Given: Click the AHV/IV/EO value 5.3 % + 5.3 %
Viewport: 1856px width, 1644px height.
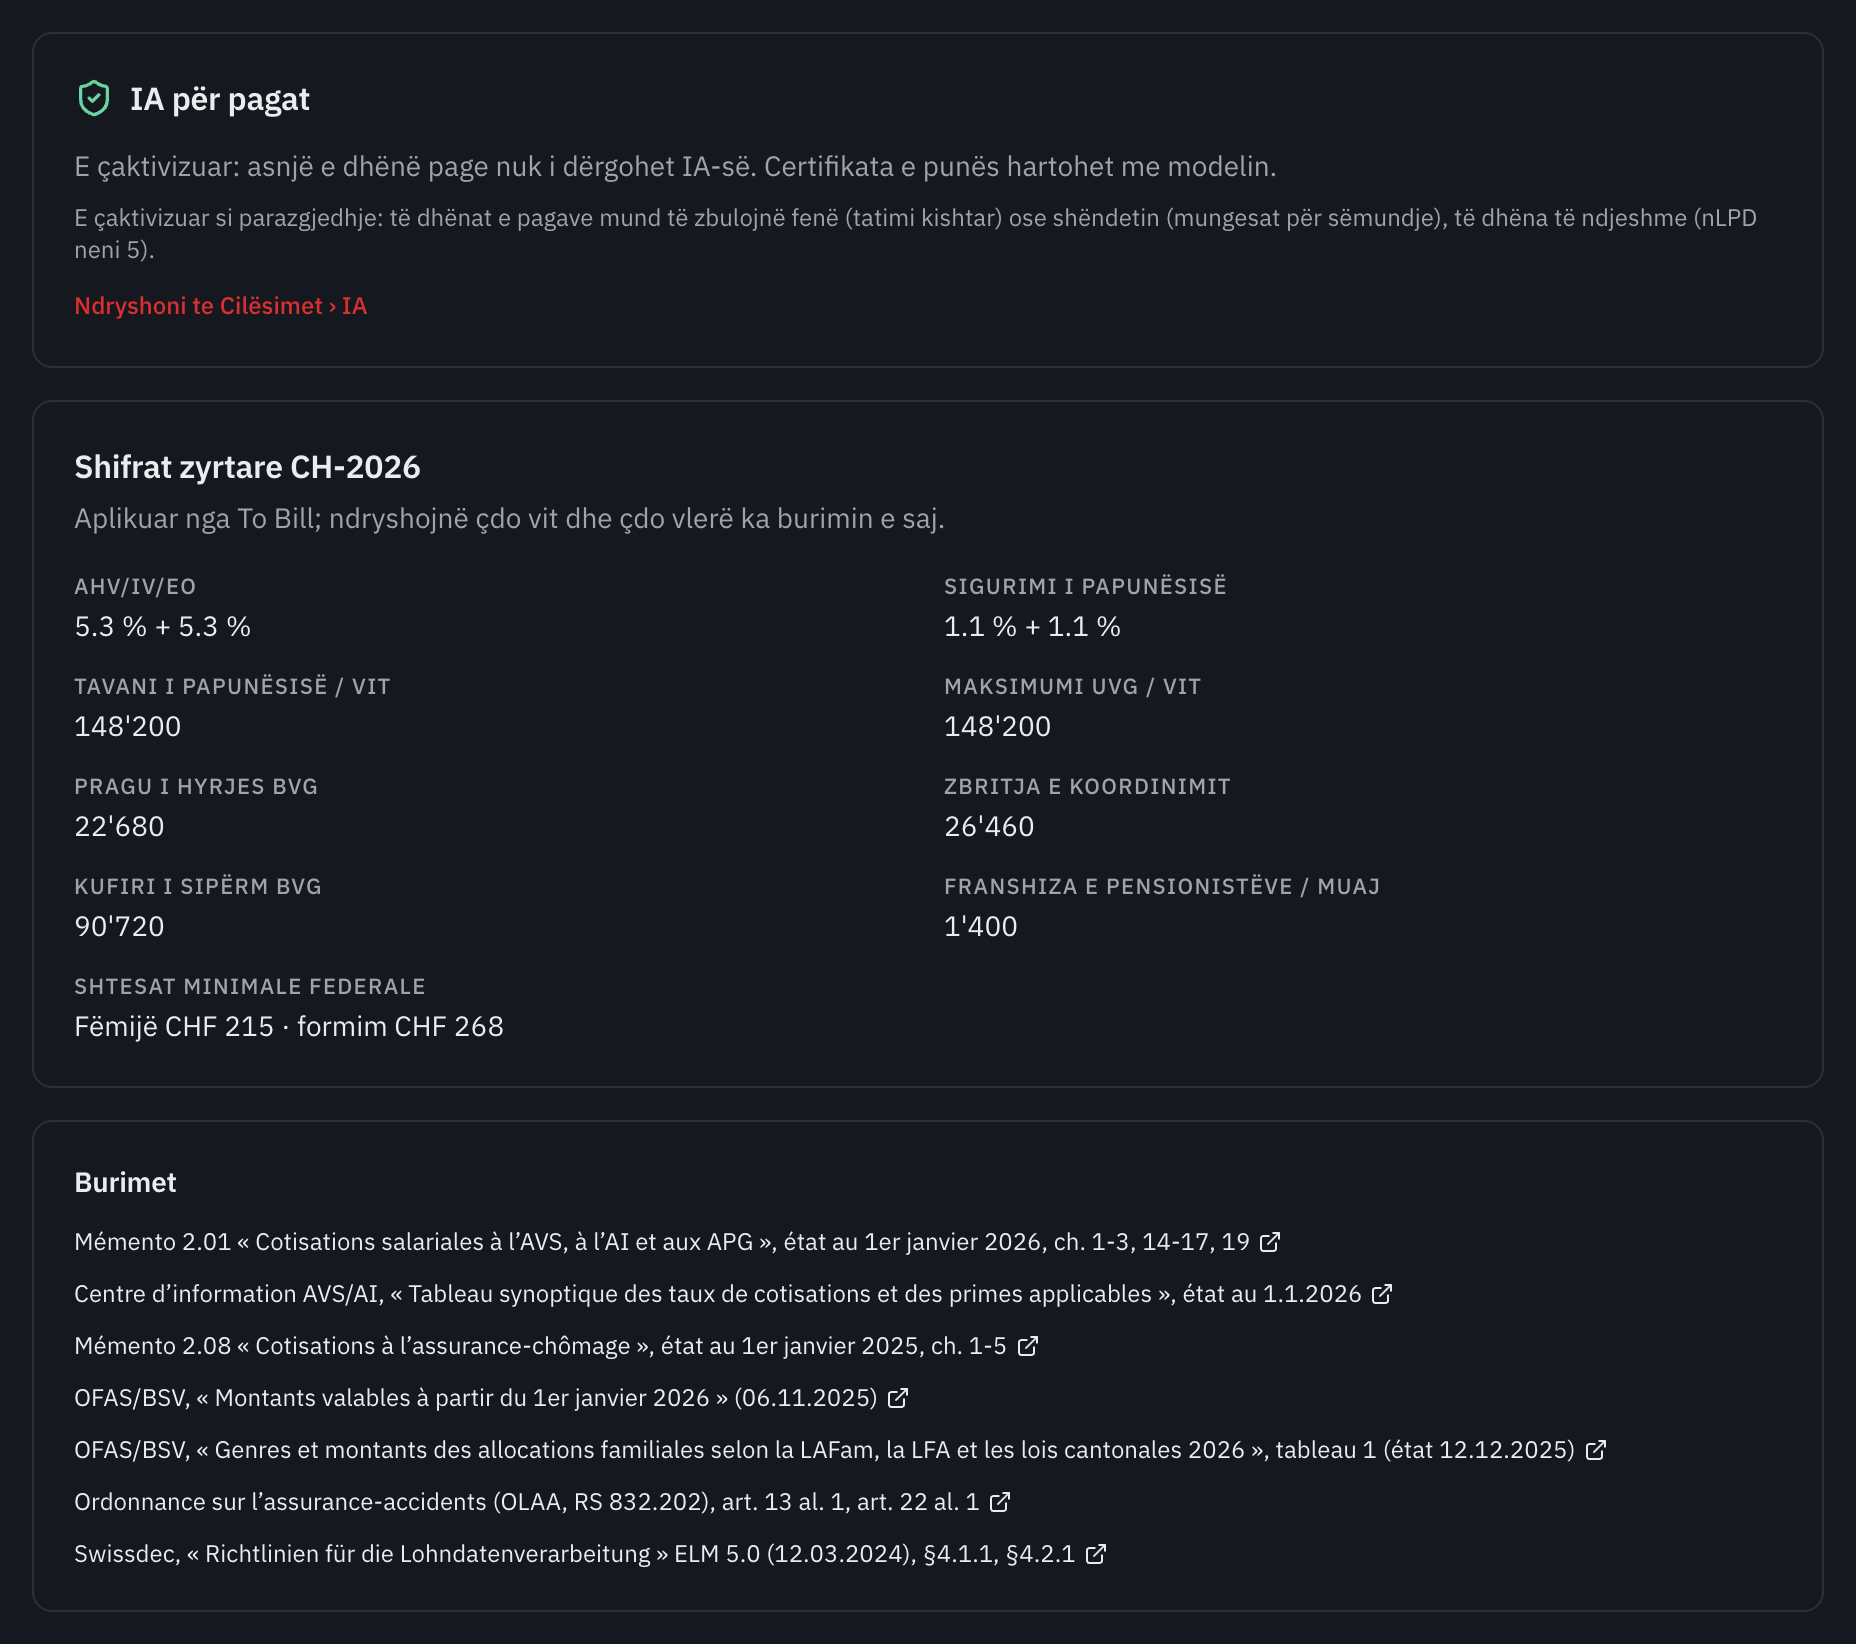Looking at the screenshot, I should [163, 627].
